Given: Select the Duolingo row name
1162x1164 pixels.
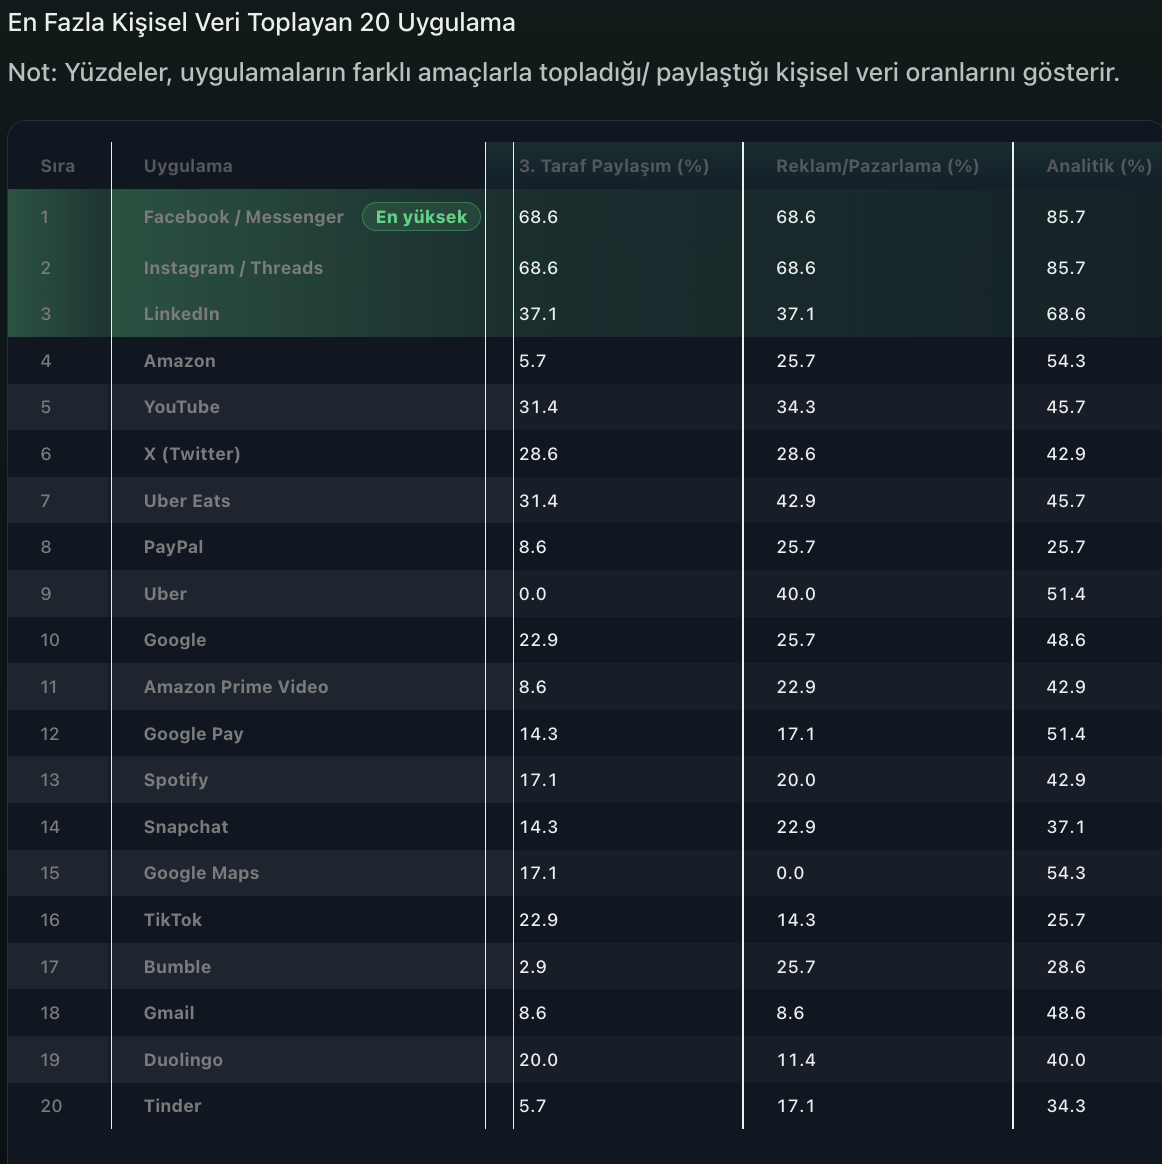Looking at the screenshot, I should coord(183,1060).
